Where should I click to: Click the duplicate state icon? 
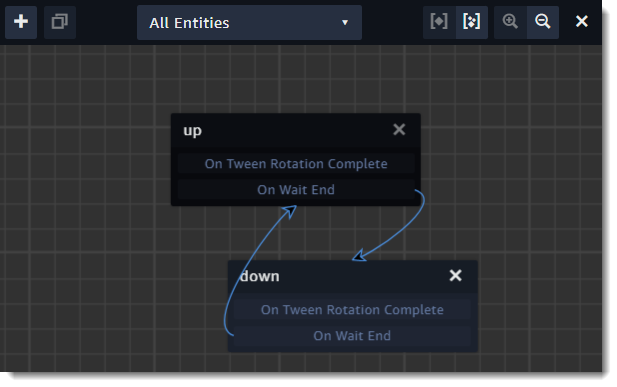(60, 22)
